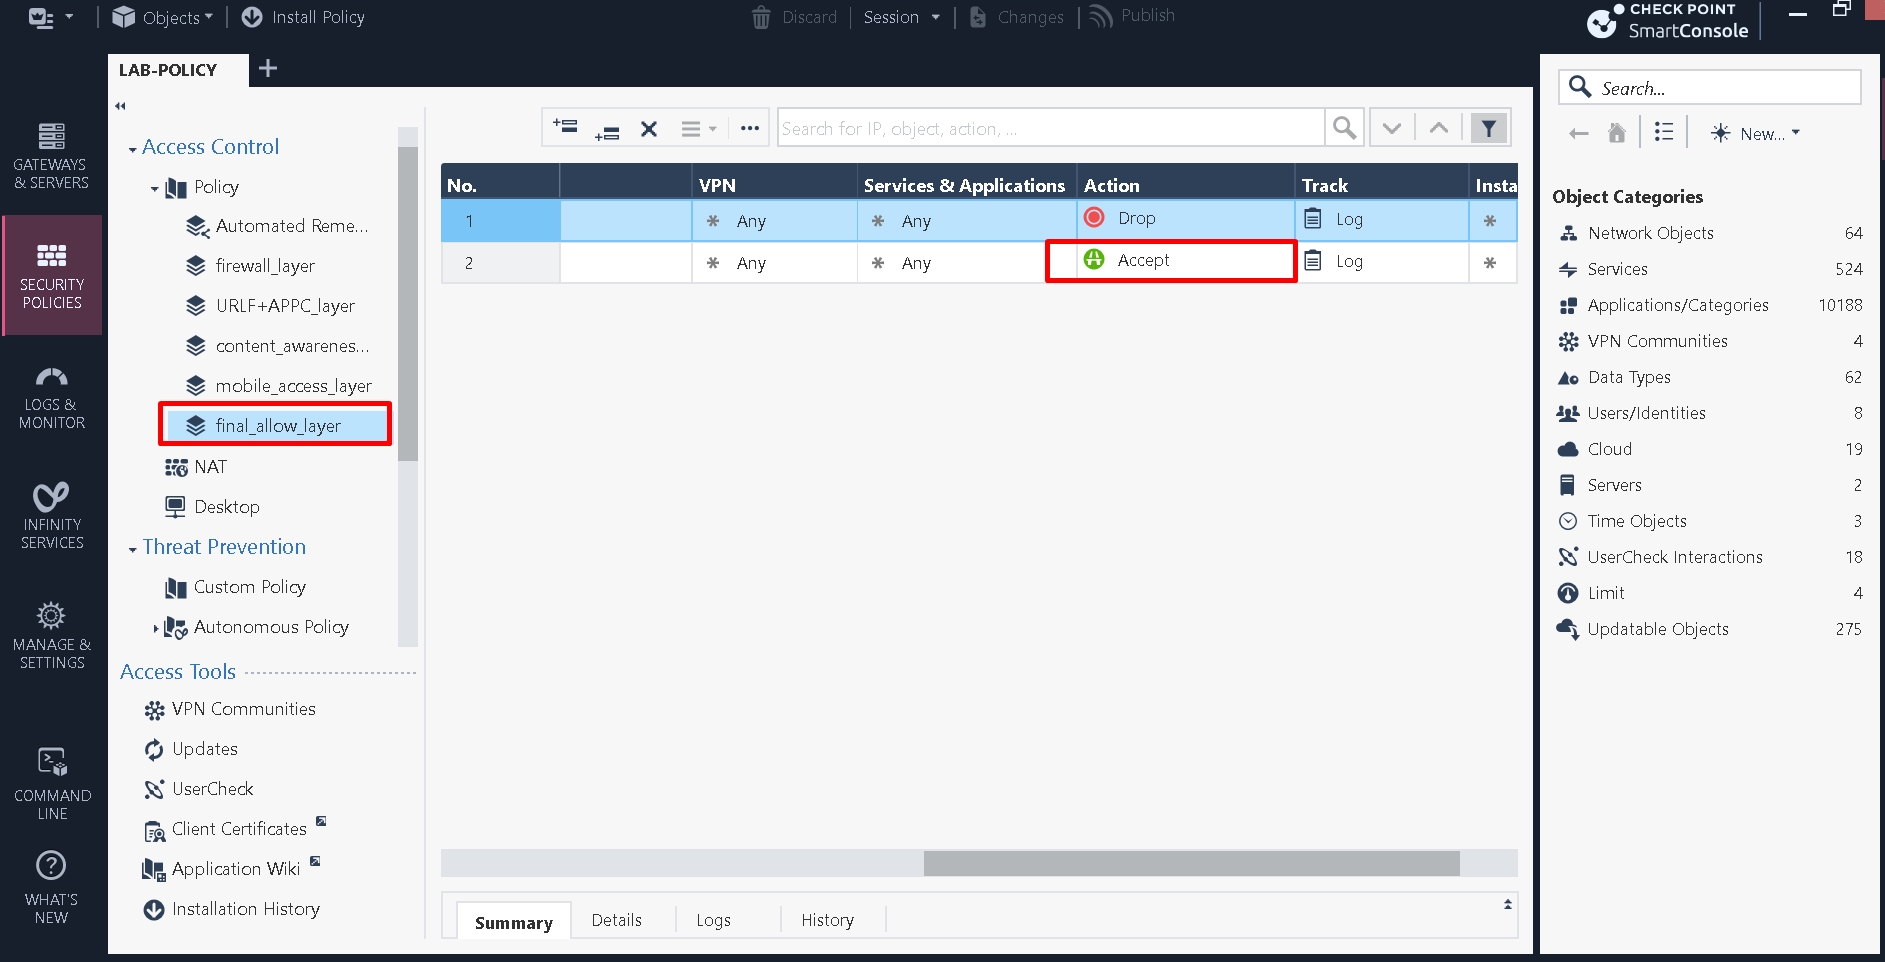Open the Session dropdown
Image resolution: width=1885 pixels, height=962 pixels.
pos(900,17)
